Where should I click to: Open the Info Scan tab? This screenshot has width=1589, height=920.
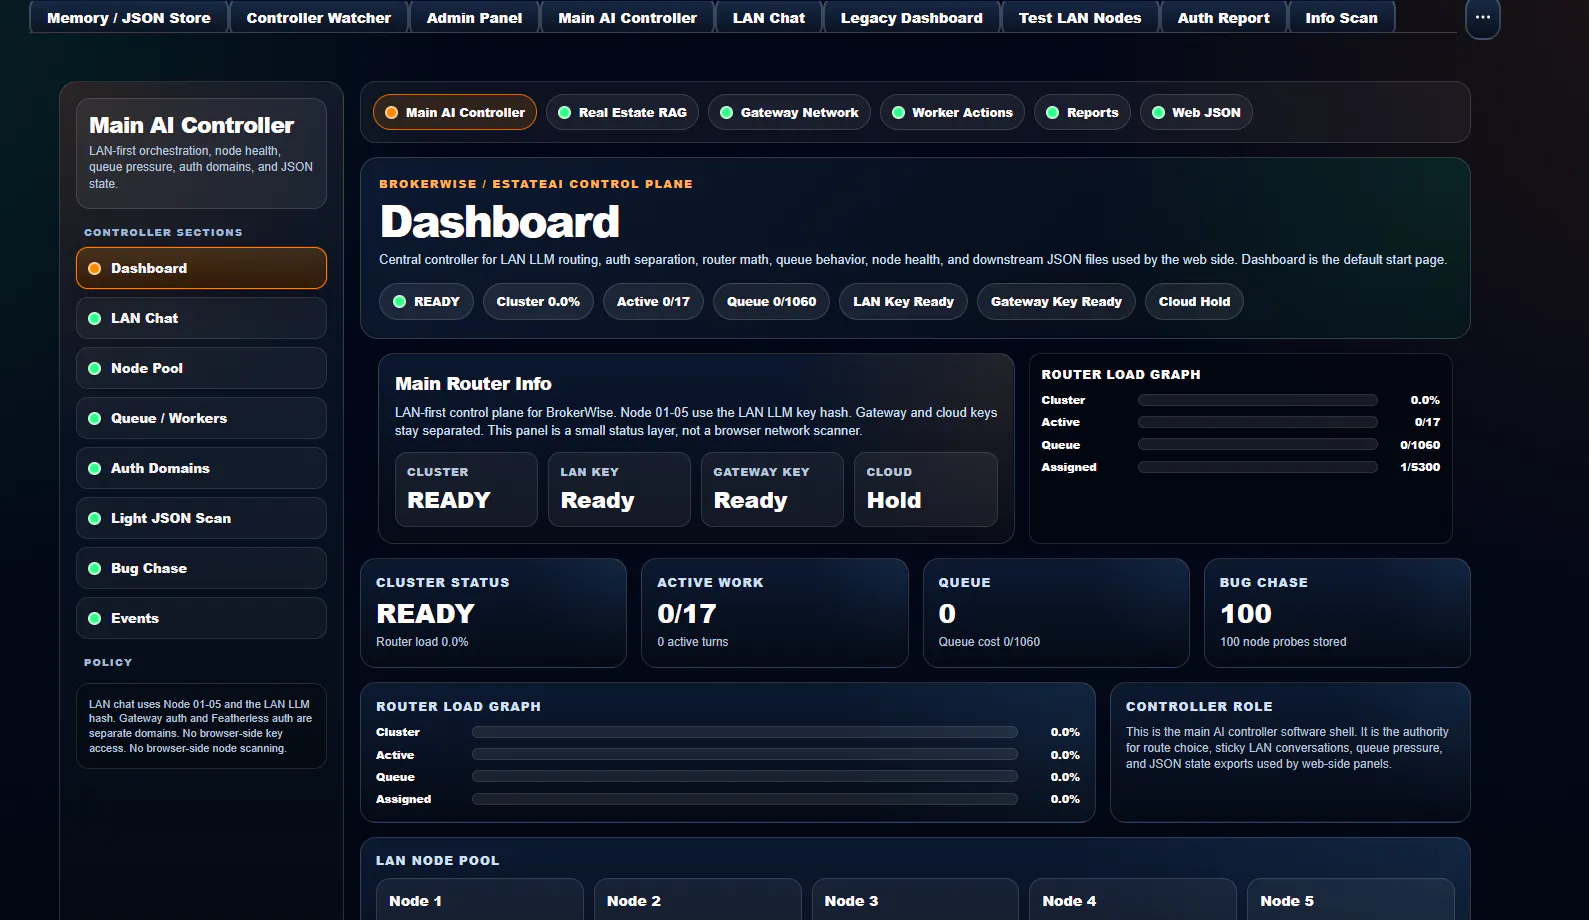pos(1341,18)
